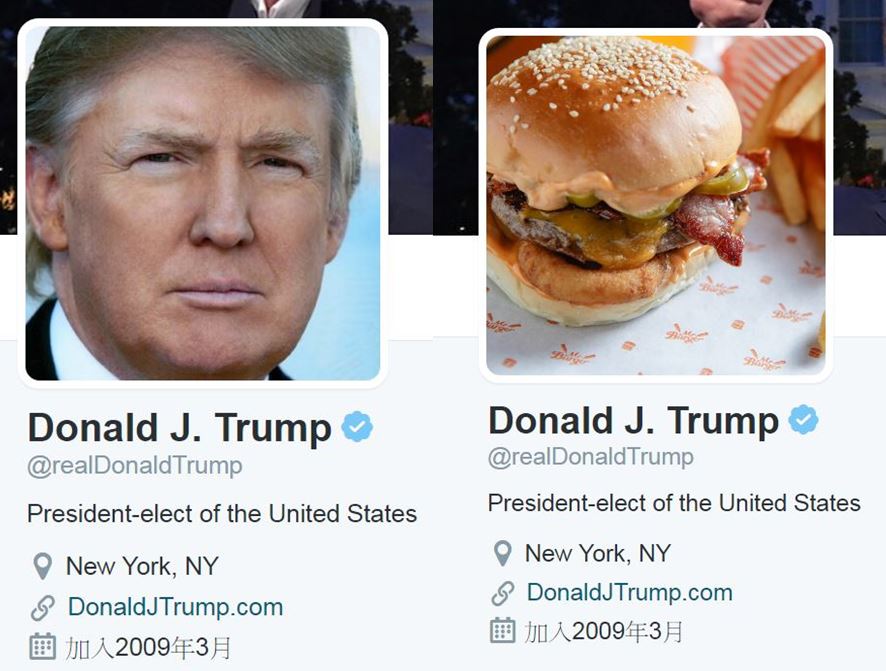
Task: Click the link chain icon on right profile
Action: (x=502, y=593)
